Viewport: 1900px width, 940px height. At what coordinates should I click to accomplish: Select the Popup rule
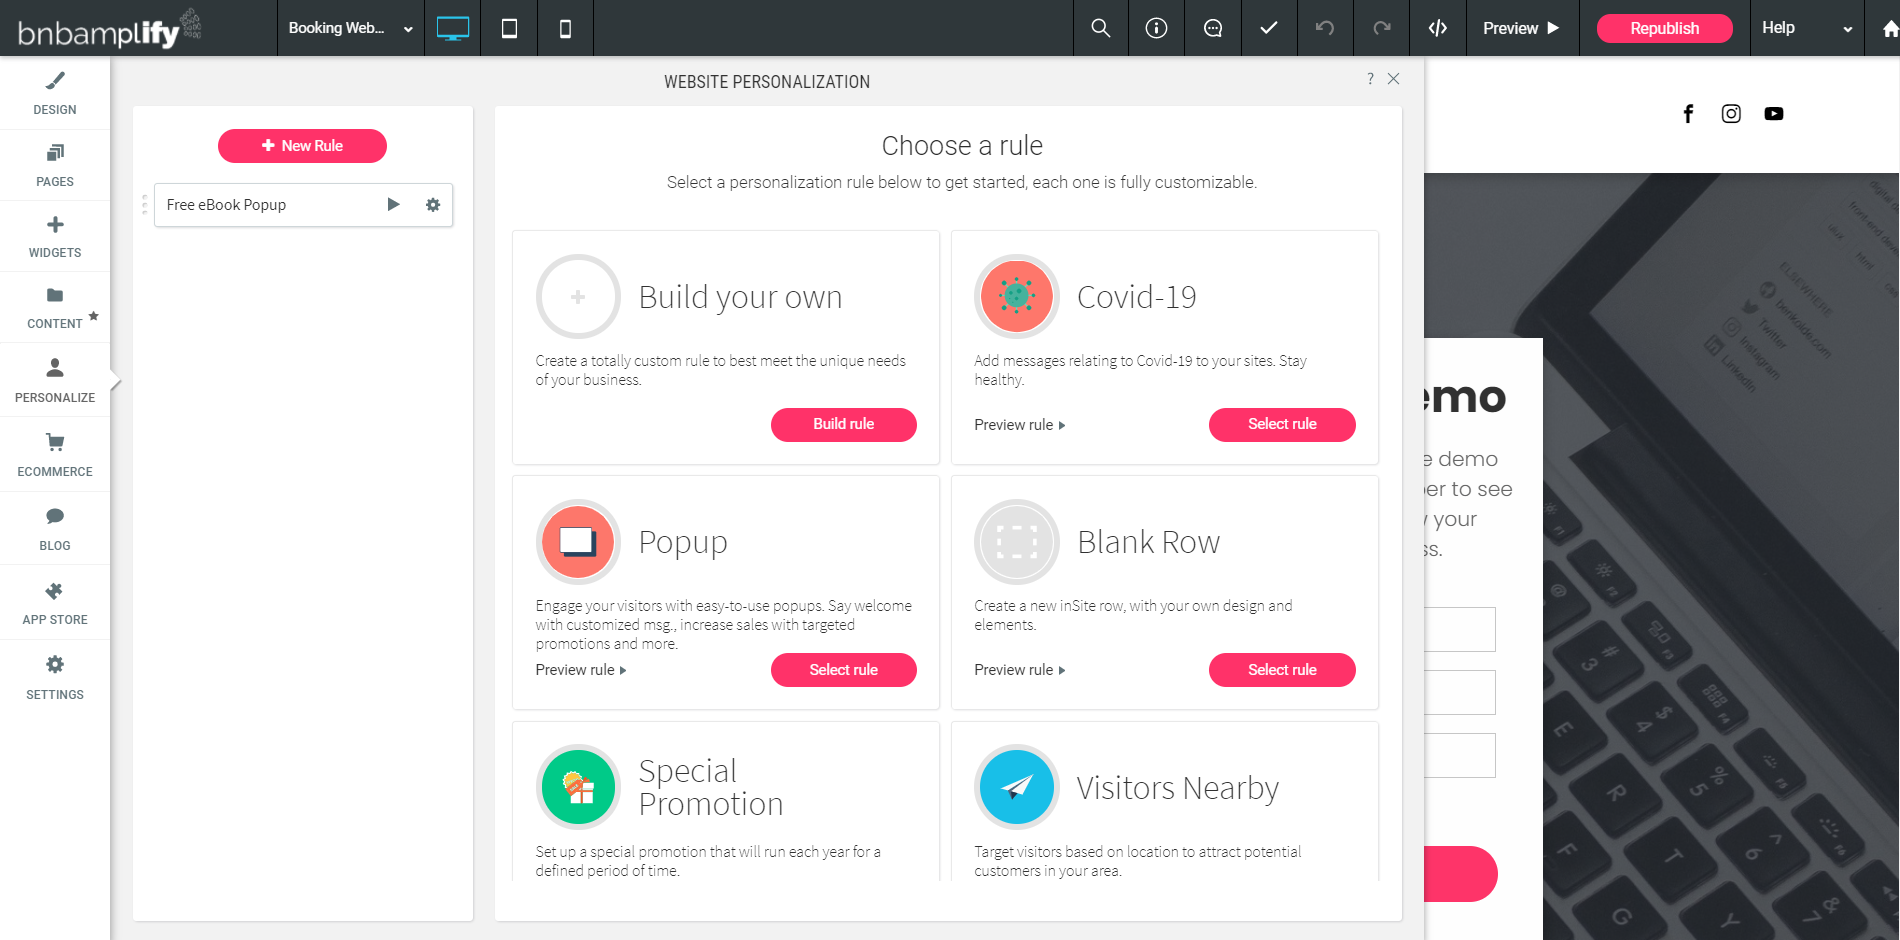coord(843,670)
